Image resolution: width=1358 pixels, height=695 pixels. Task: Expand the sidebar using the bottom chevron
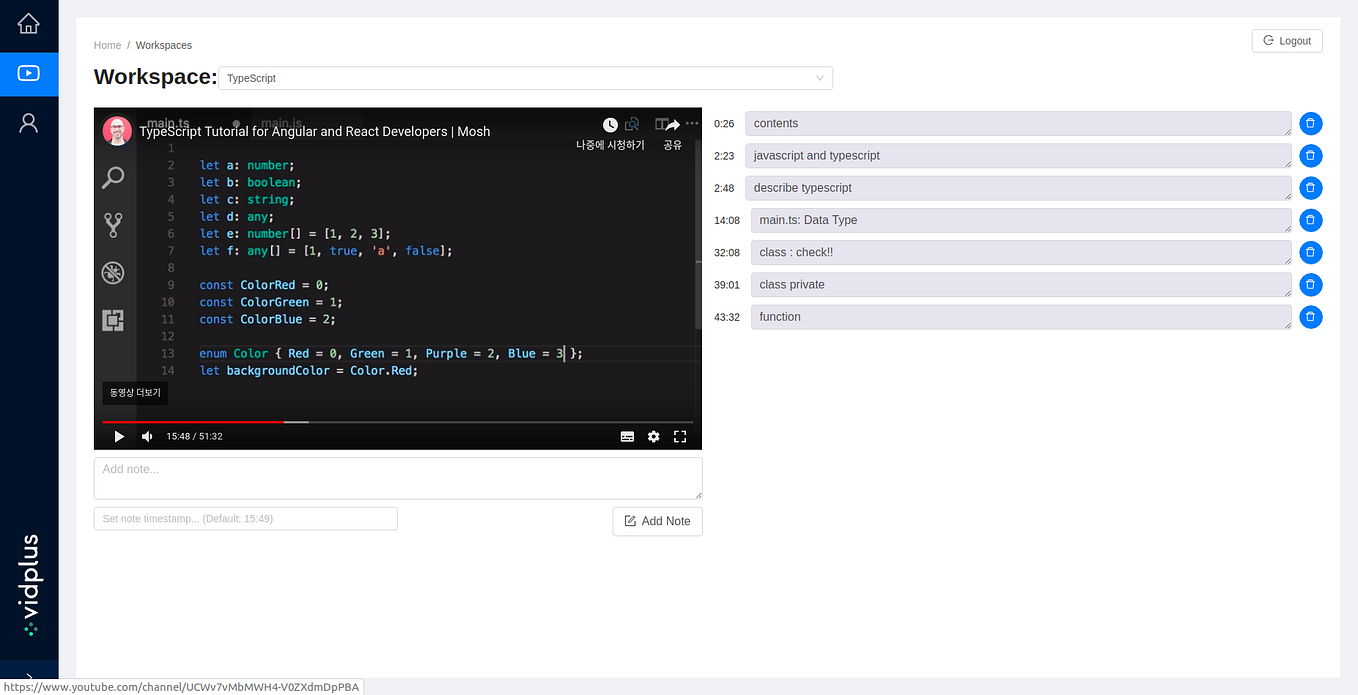point(29,675)
